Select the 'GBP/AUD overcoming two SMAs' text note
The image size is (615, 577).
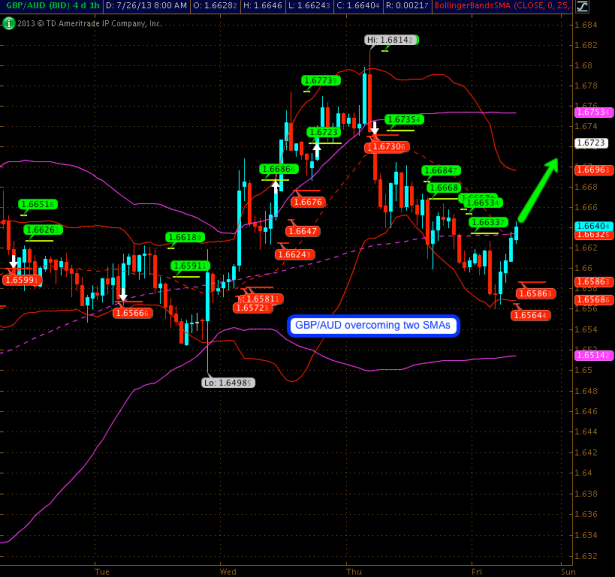[373, 326]
